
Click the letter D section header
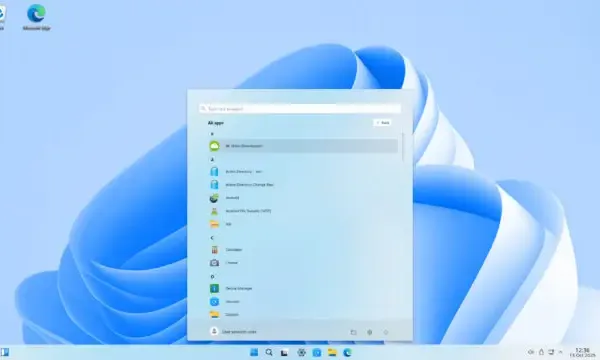[212, 276]
